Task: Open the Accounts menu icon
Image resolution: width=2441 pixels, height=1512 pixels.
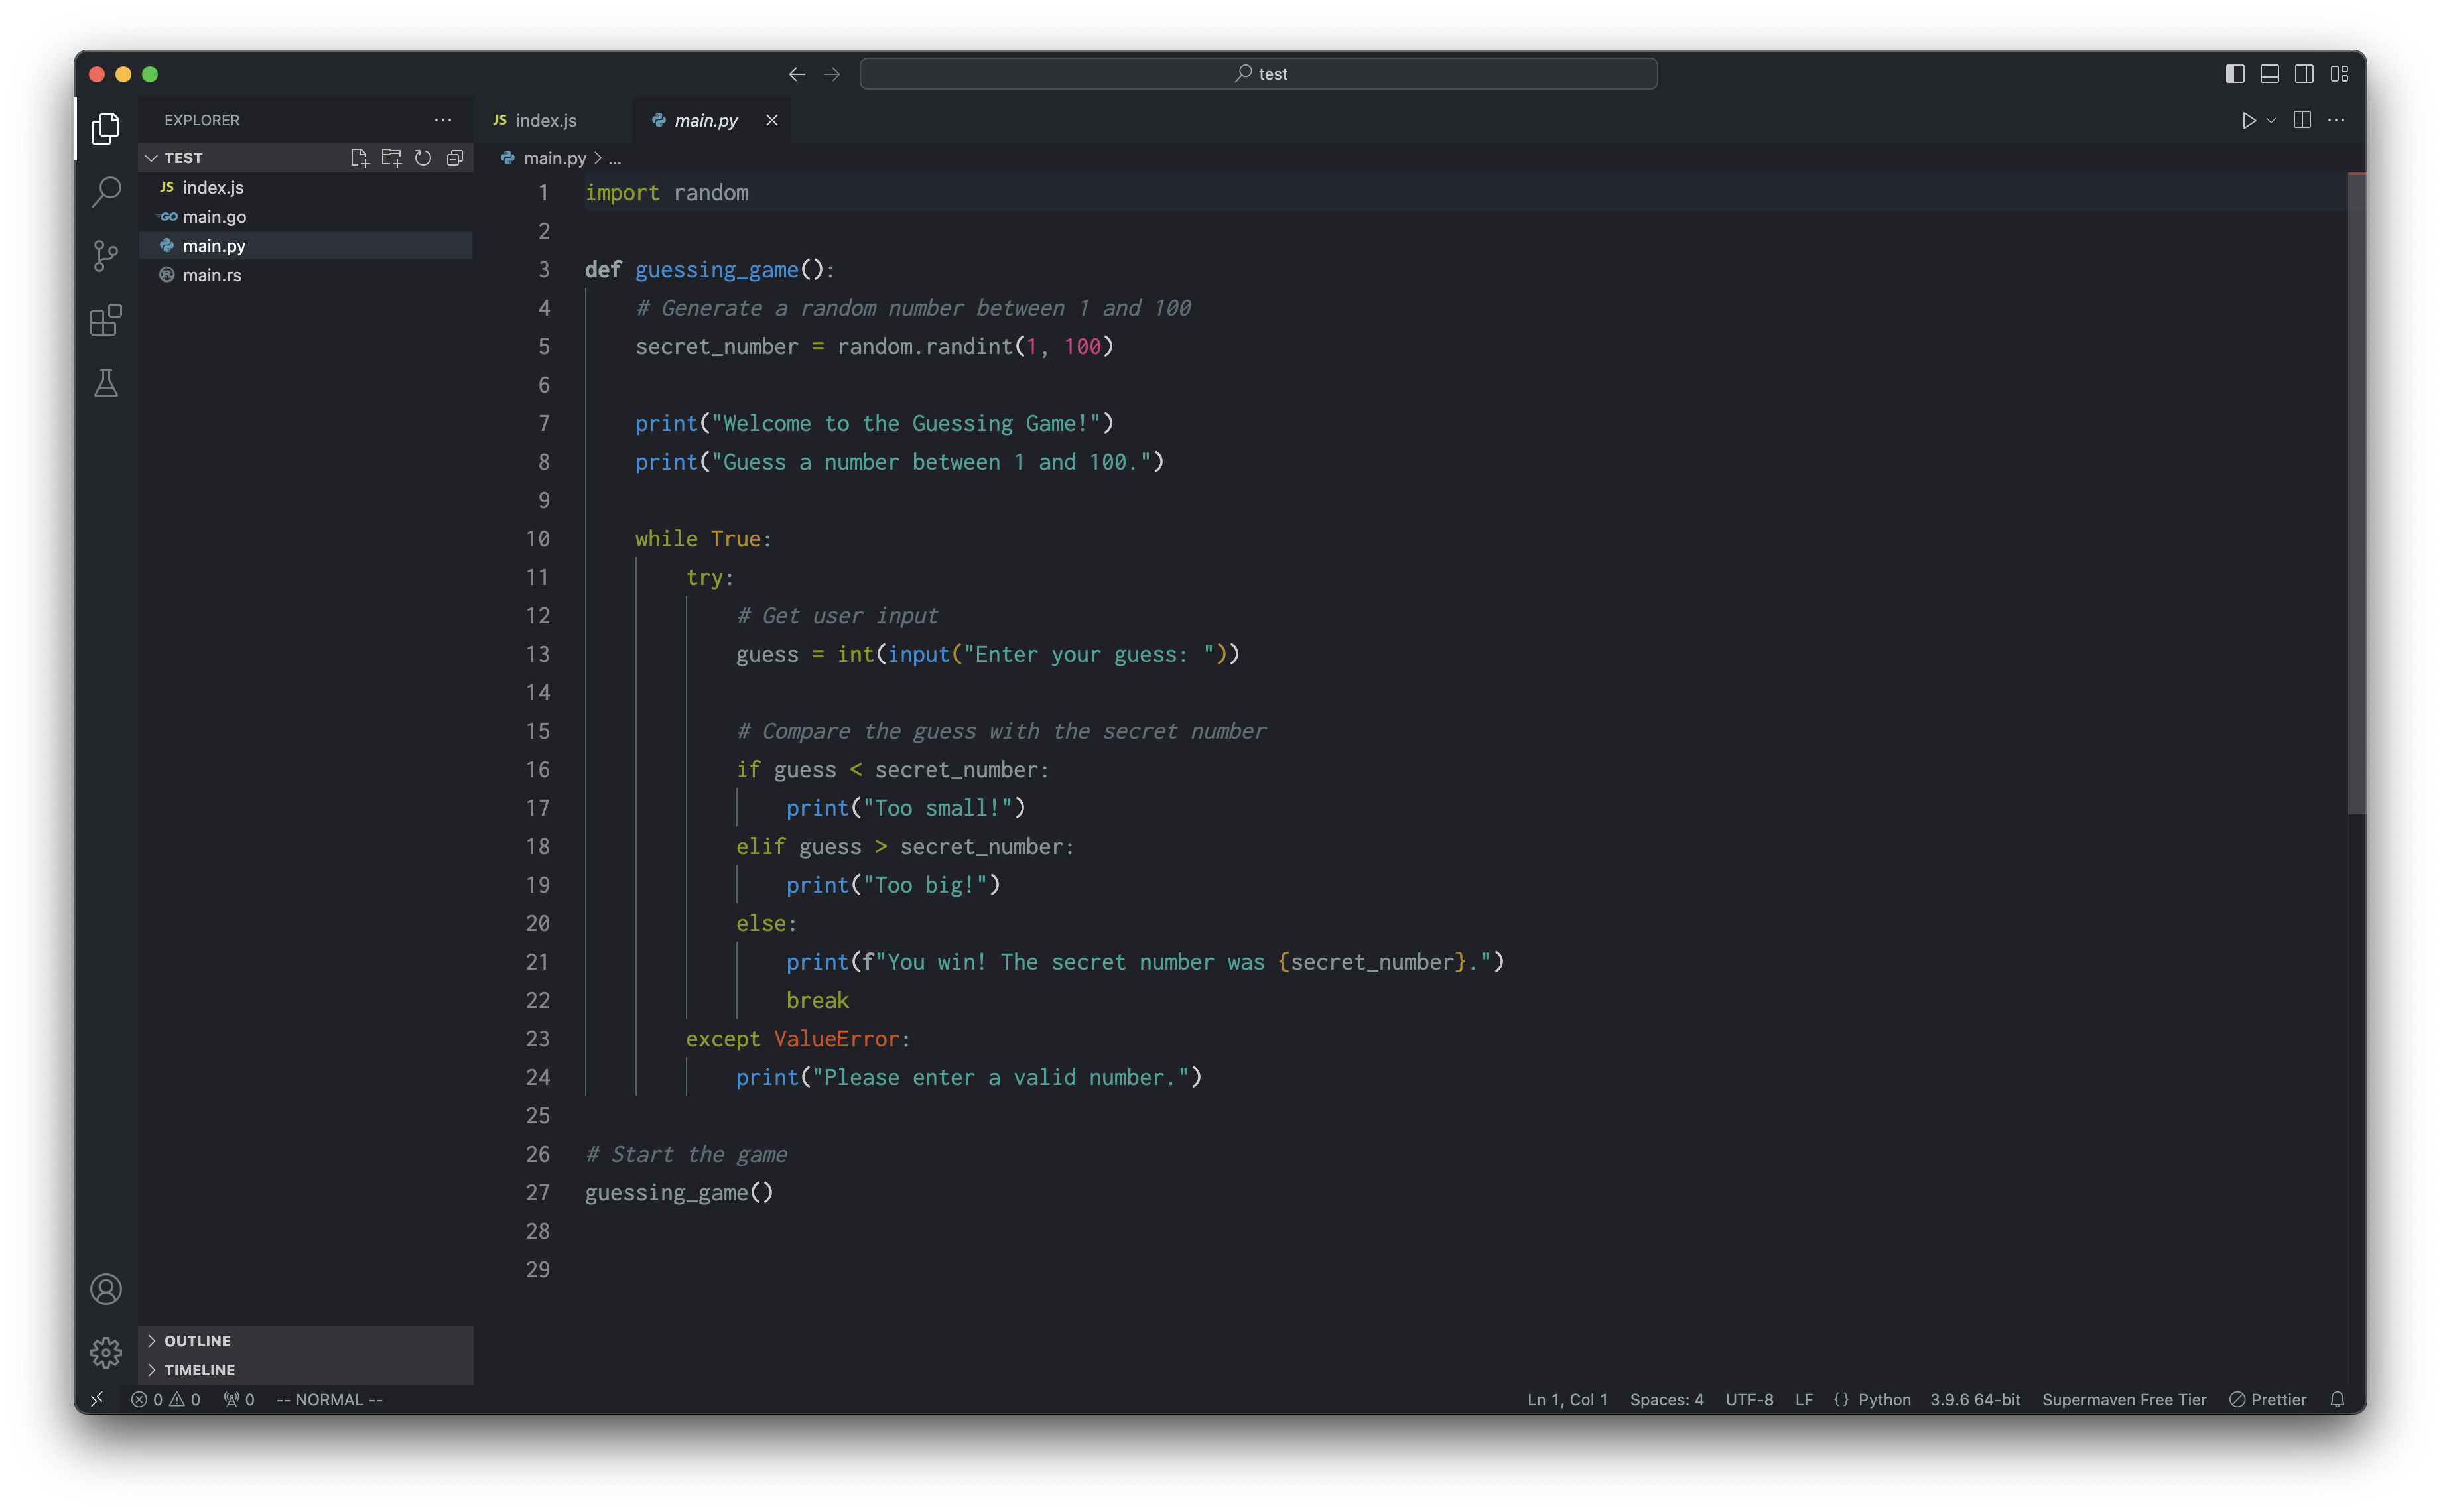Action: [x=105, y=1289]
